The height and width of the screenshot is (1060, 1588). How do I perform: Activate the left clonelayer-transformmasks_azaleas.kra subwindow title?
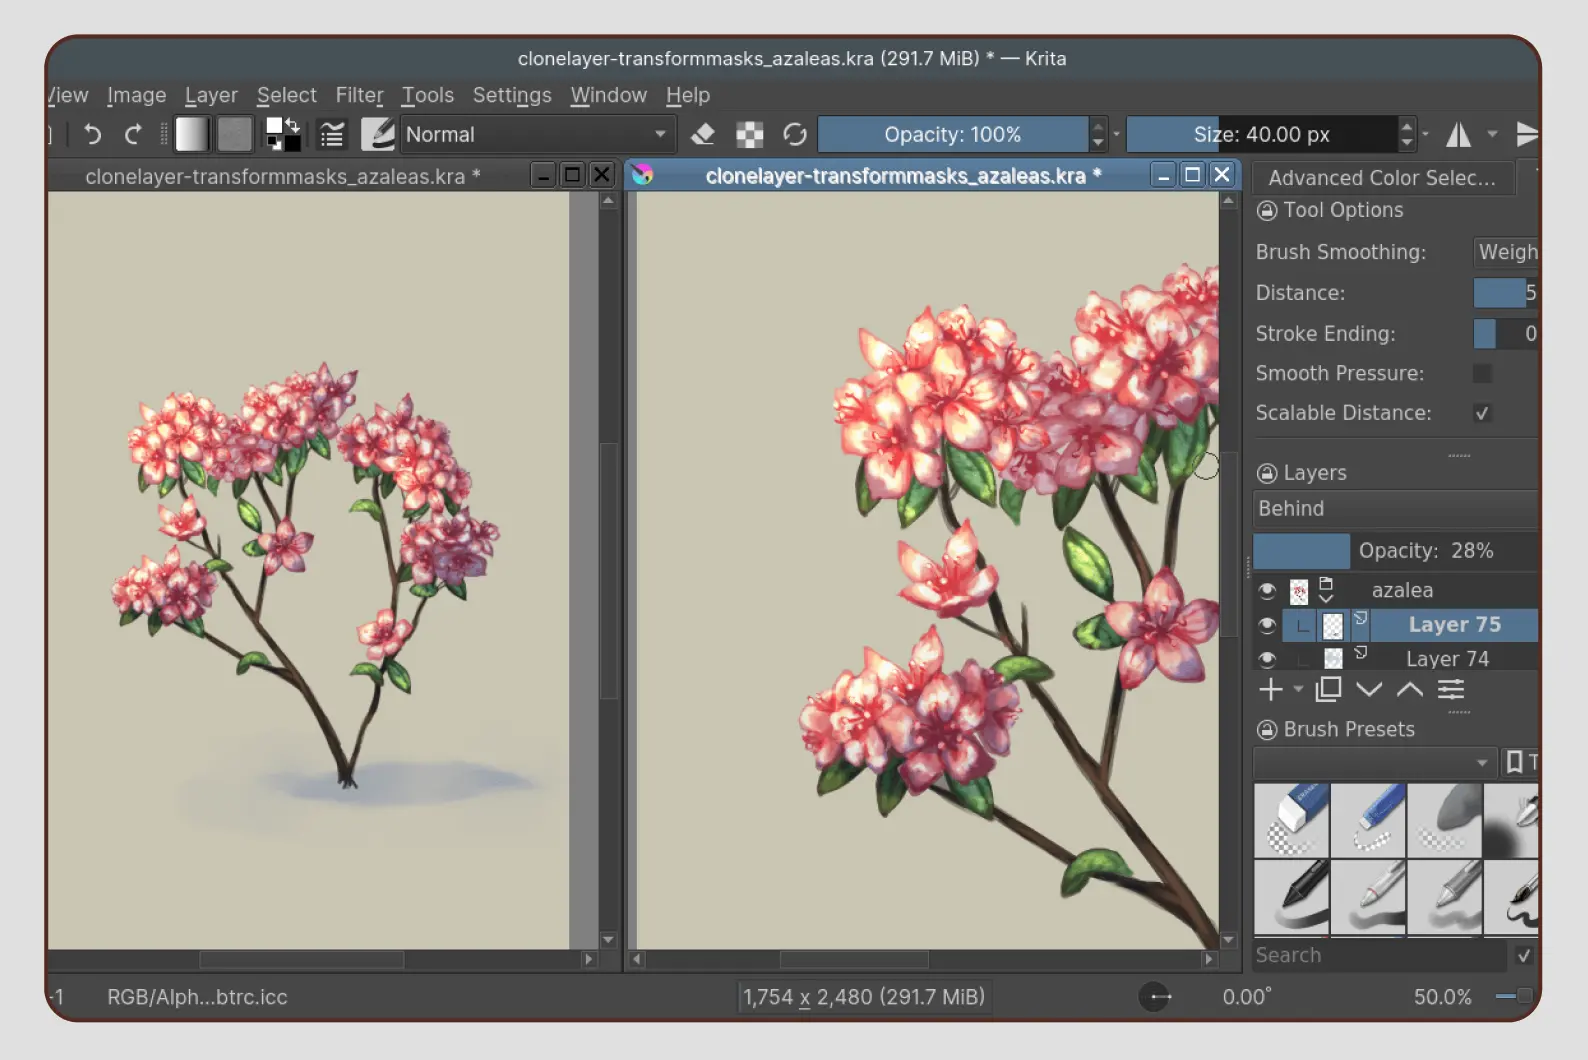(x=282, y=176)
